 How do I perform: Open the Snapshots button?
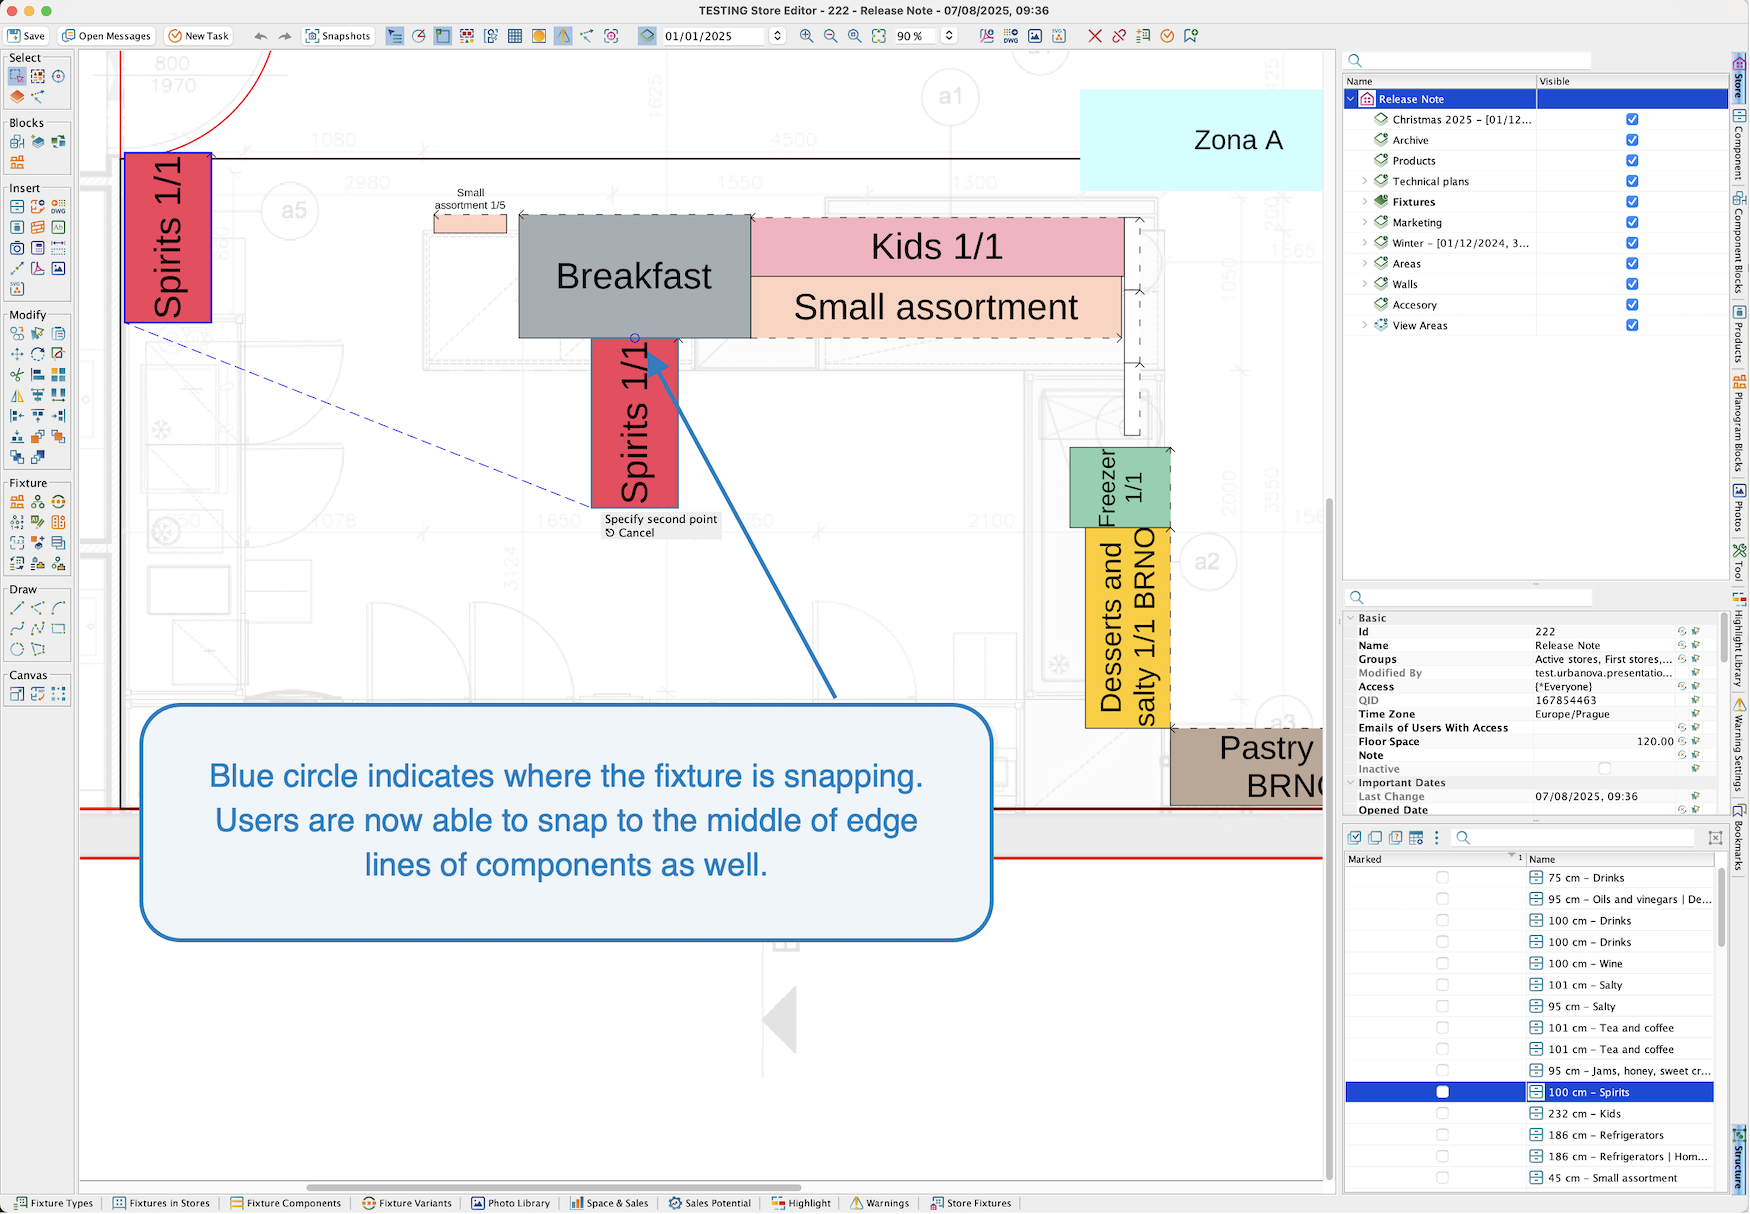338,36
